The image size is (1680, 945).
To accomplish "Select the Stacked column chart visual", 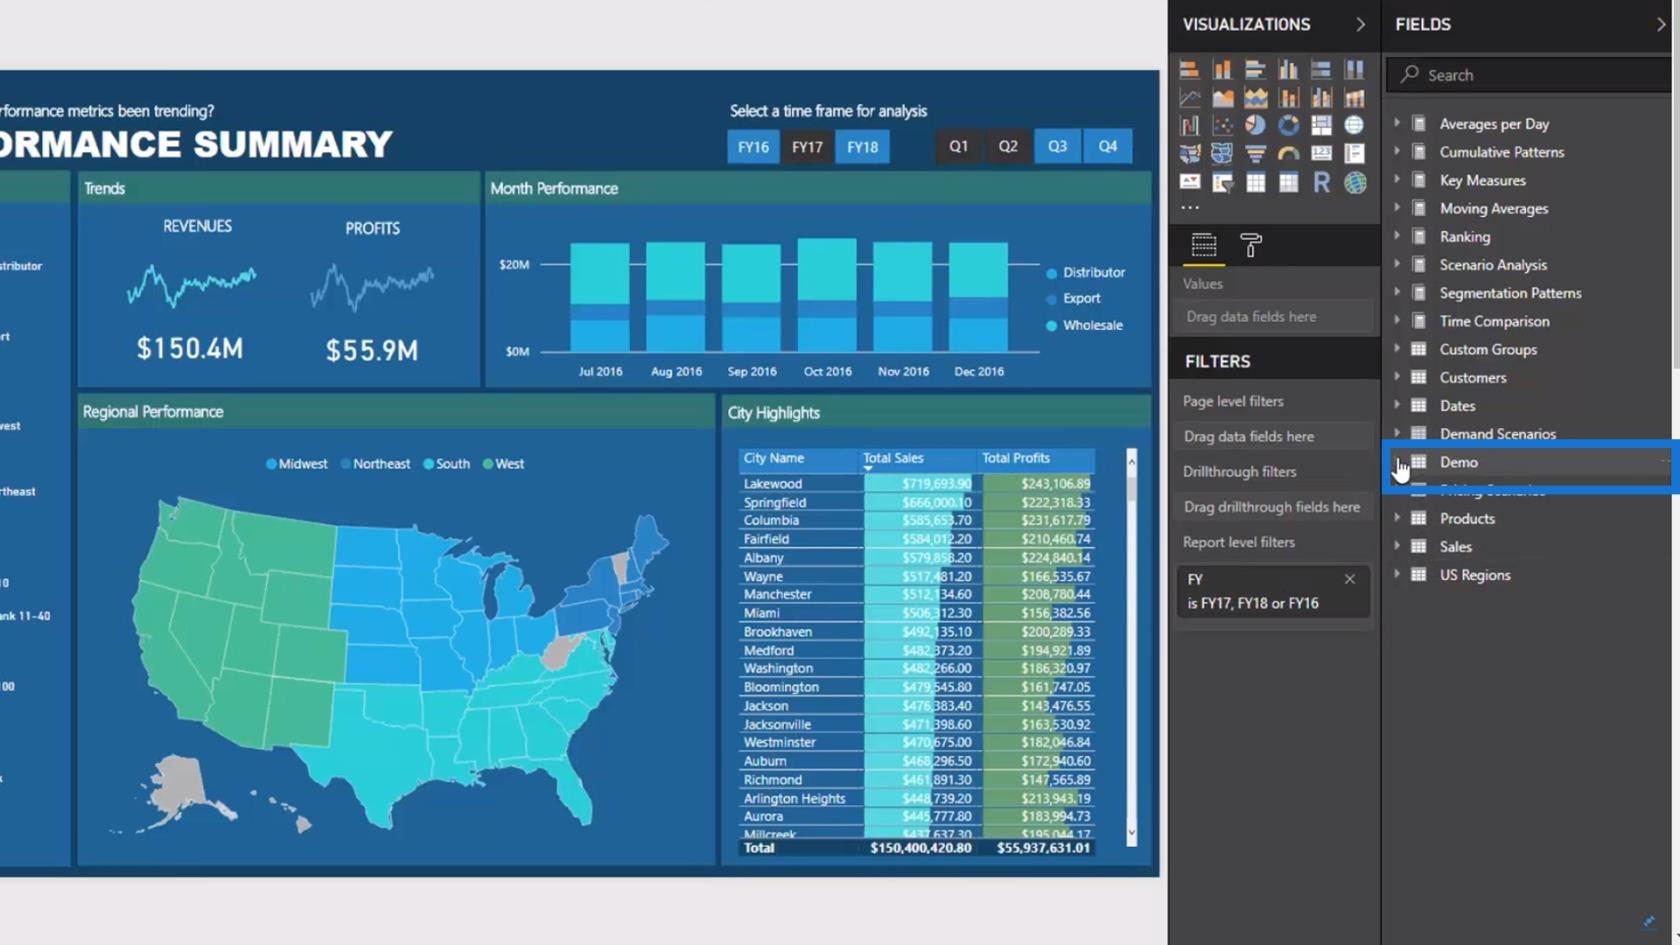I will click(x=1222, y=69).
